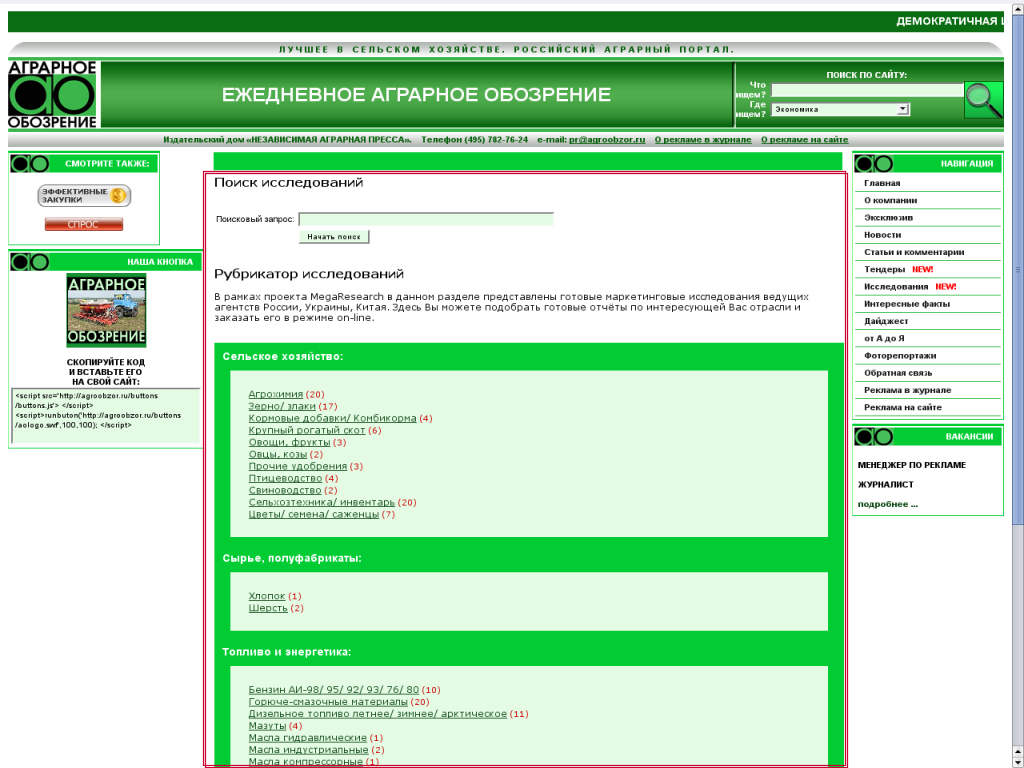Click the logo icon beside Смотрите также
The height and width of the screenshot is (768, 1024).
[30, 164]
